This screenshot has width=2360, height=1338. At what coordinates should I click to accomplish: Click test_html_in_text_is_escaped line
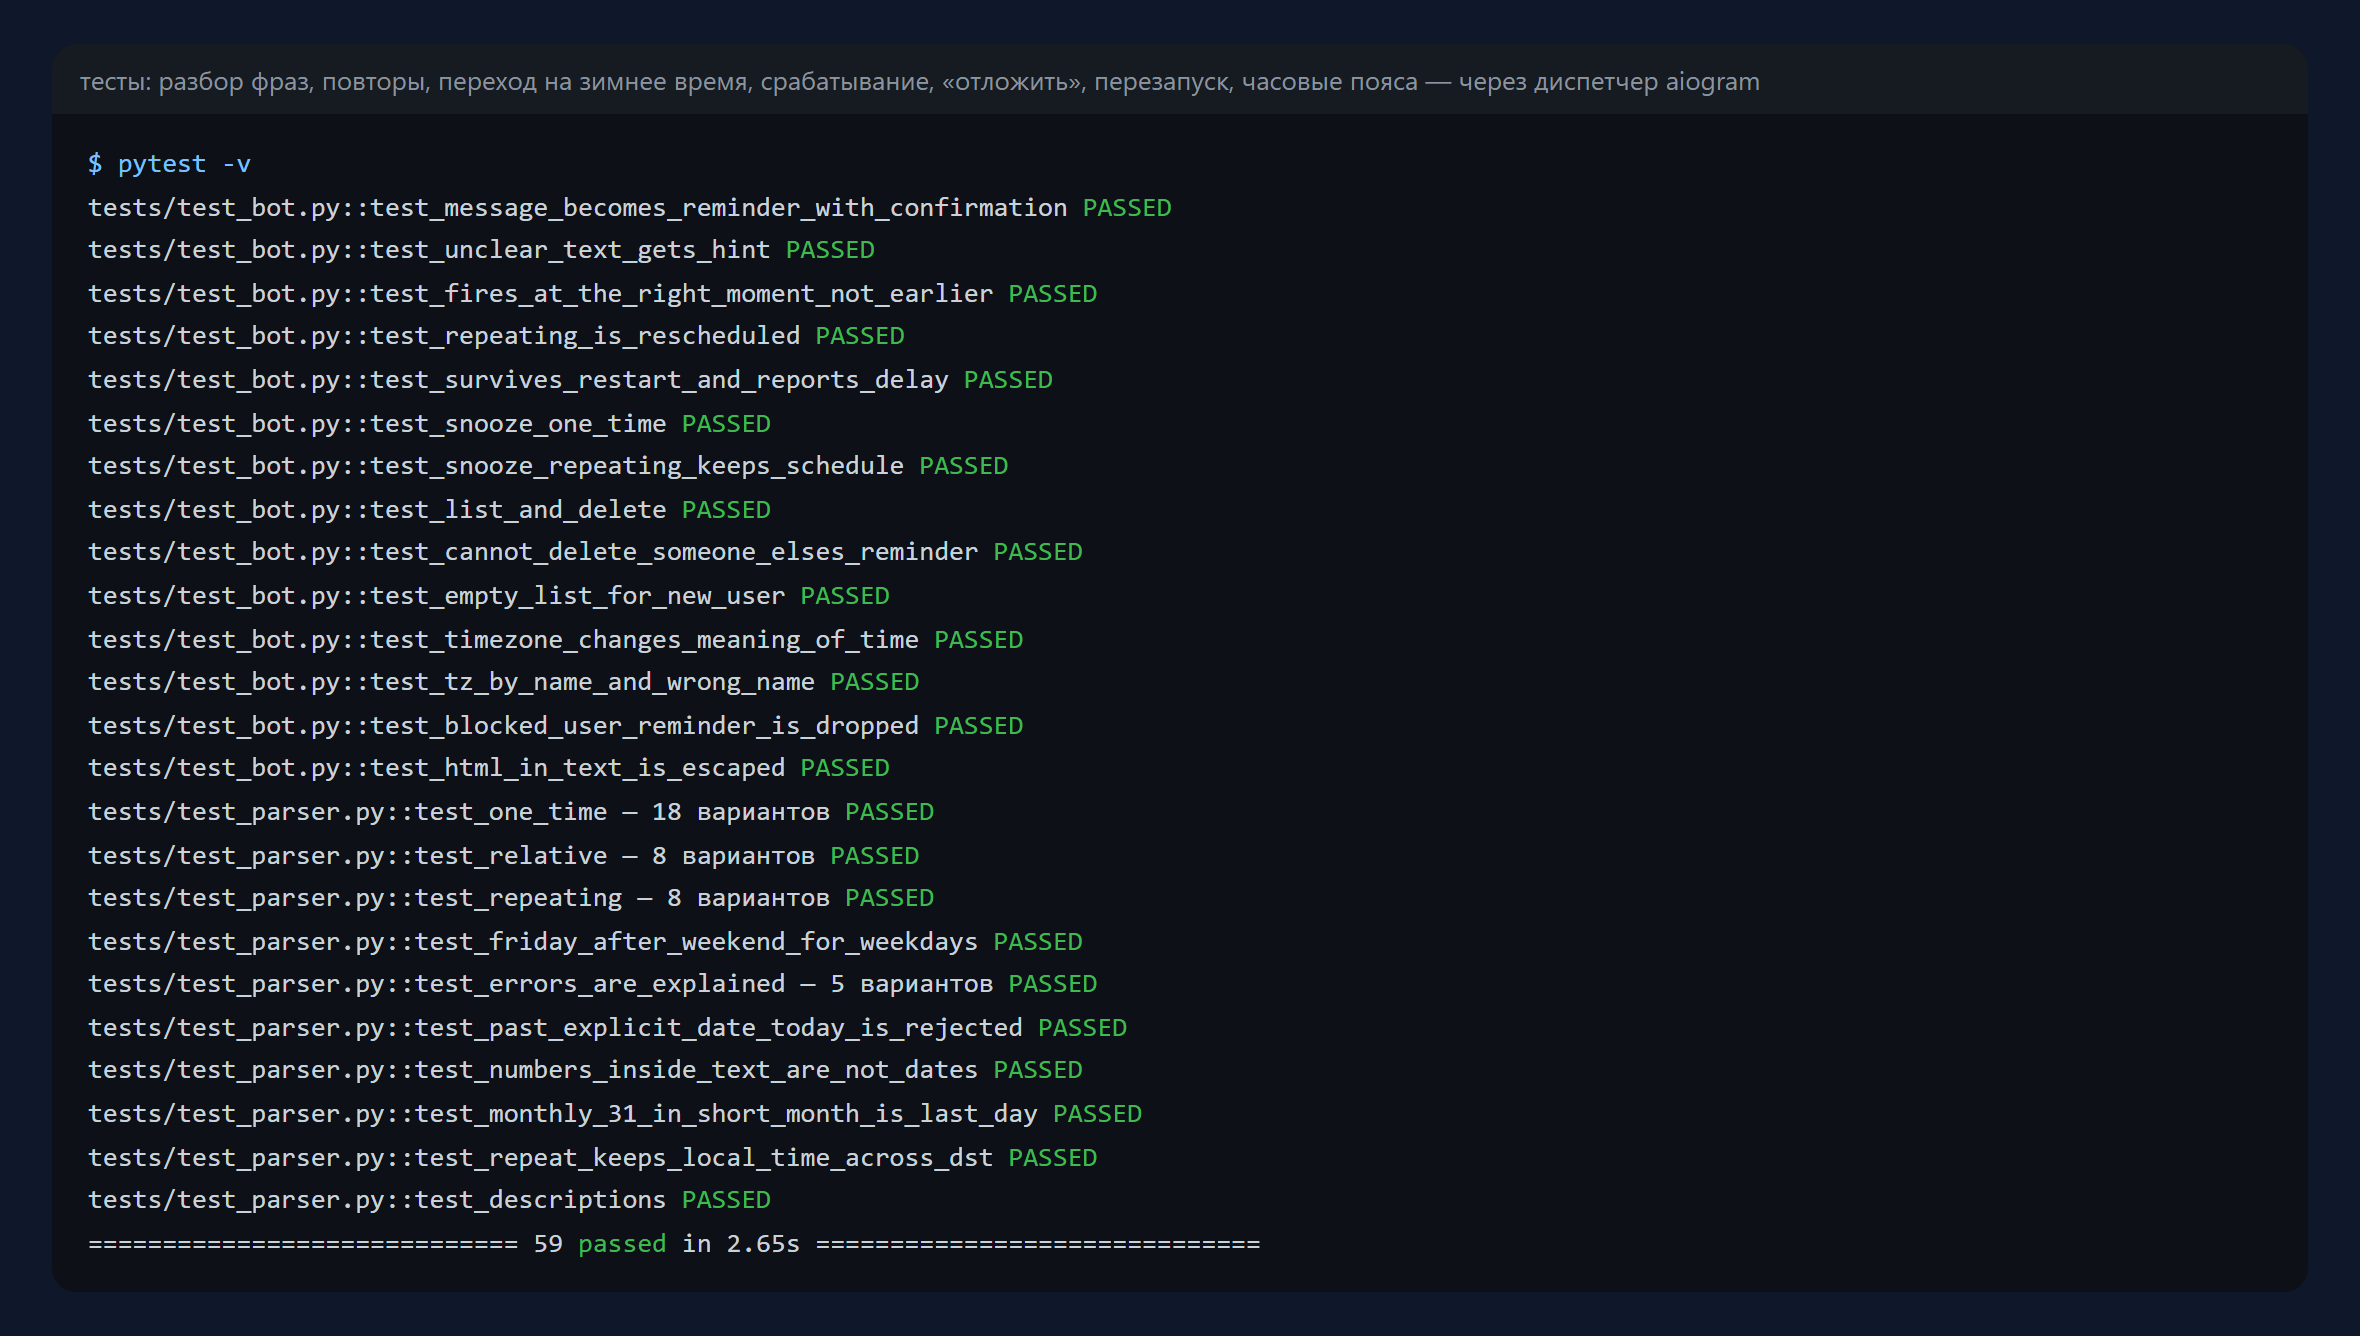point(489,768)
